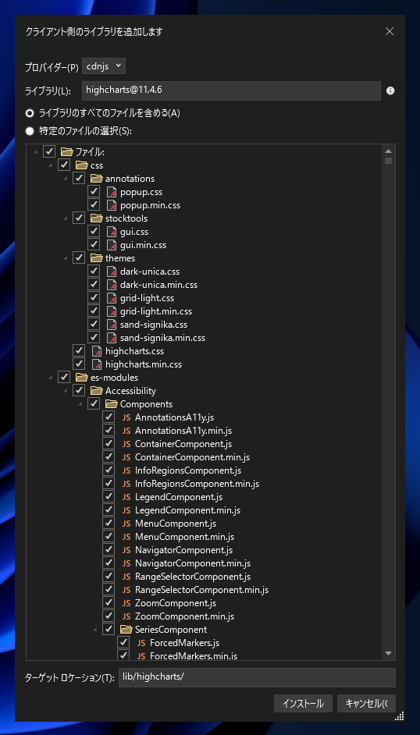
Task: Click the highcharts.css file icon
Action: [97, 351]
